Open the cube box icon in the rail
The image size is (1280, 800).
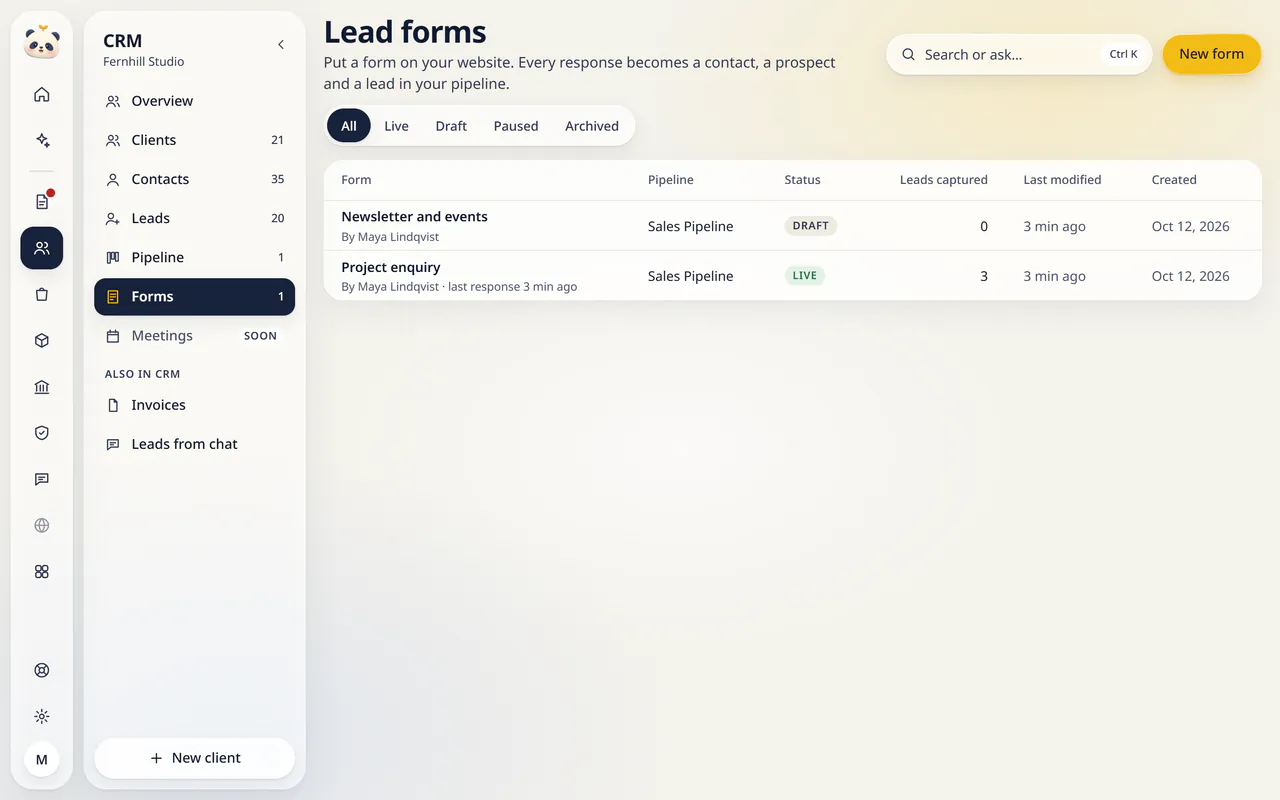point(42,341)
